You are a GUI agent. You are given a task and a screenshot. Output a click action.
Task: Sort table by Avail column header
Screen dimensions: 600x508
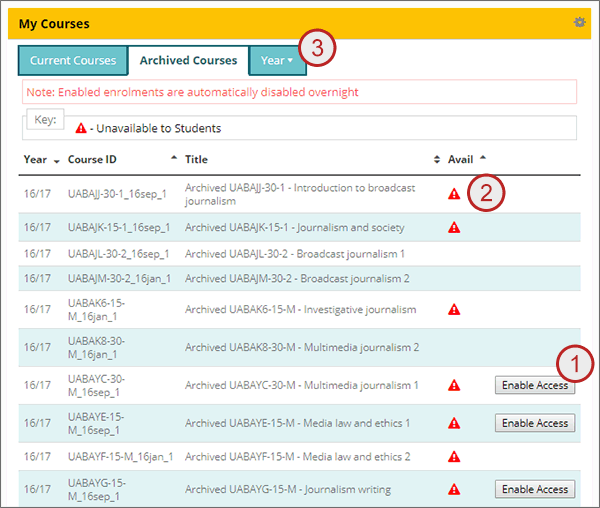click(x=467, y=160)
